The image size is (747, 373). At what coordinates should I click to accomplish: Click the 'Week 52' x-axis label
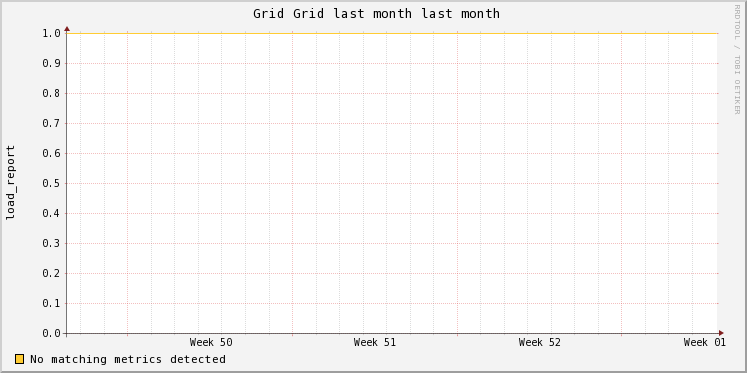[x=540, y=342]
